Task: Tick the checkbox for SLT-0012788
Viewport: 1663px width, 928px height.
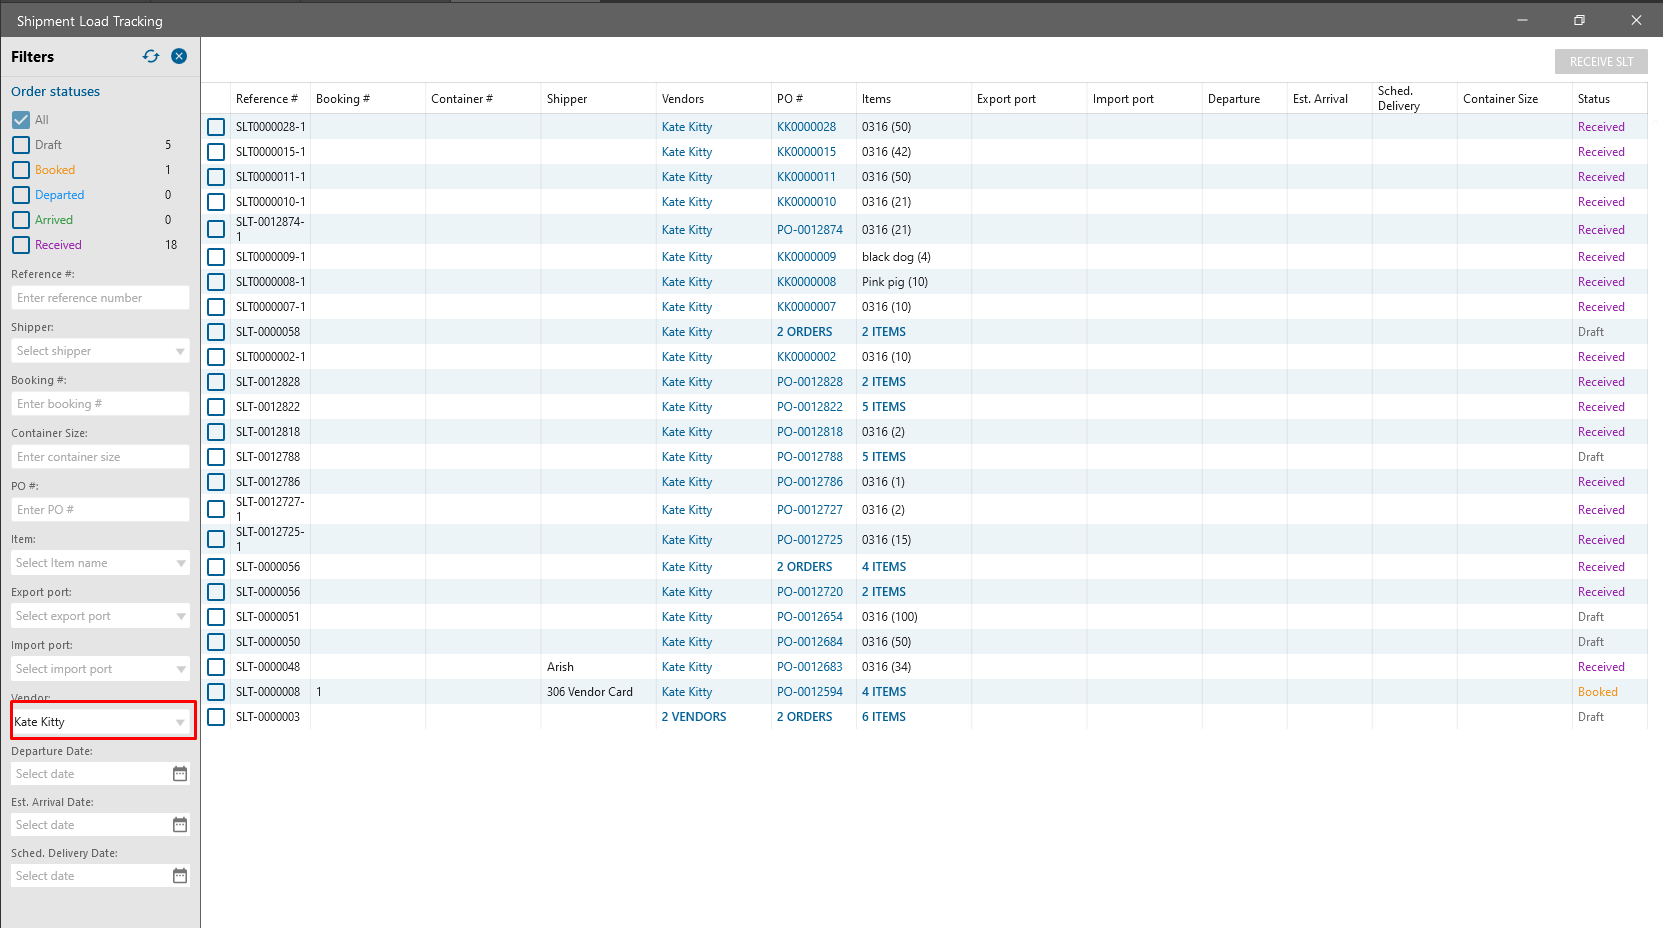Action: [x=216, y=457]
